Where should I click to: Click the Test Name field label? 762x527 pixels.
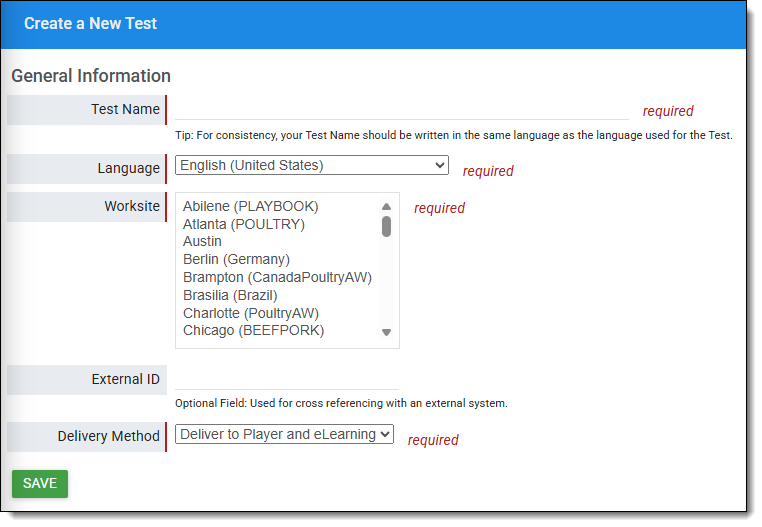[x=125, y=110]
